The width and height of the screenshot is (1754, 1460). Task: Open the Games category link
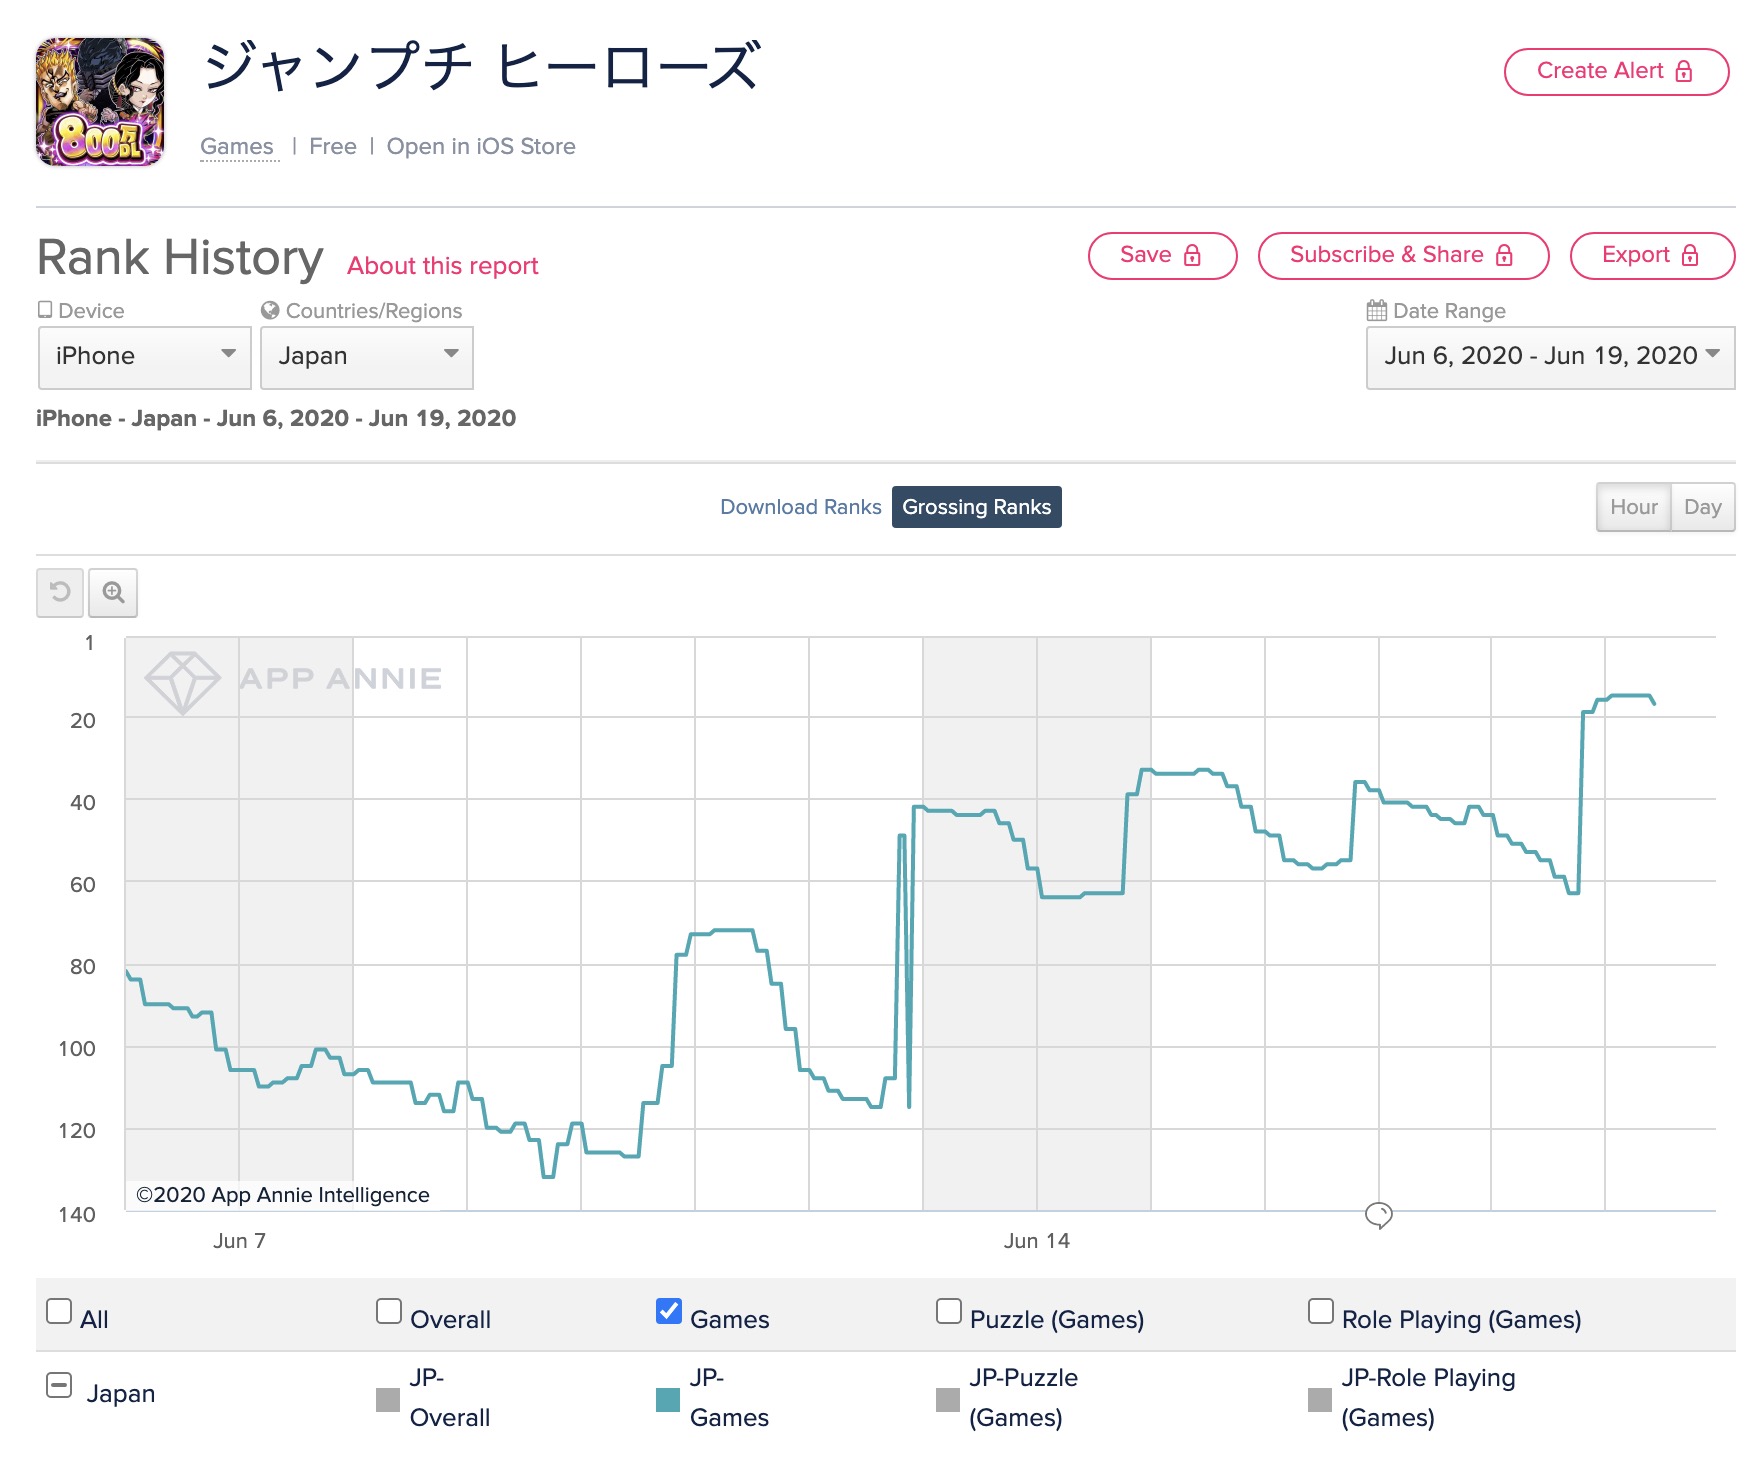point(237,146)
